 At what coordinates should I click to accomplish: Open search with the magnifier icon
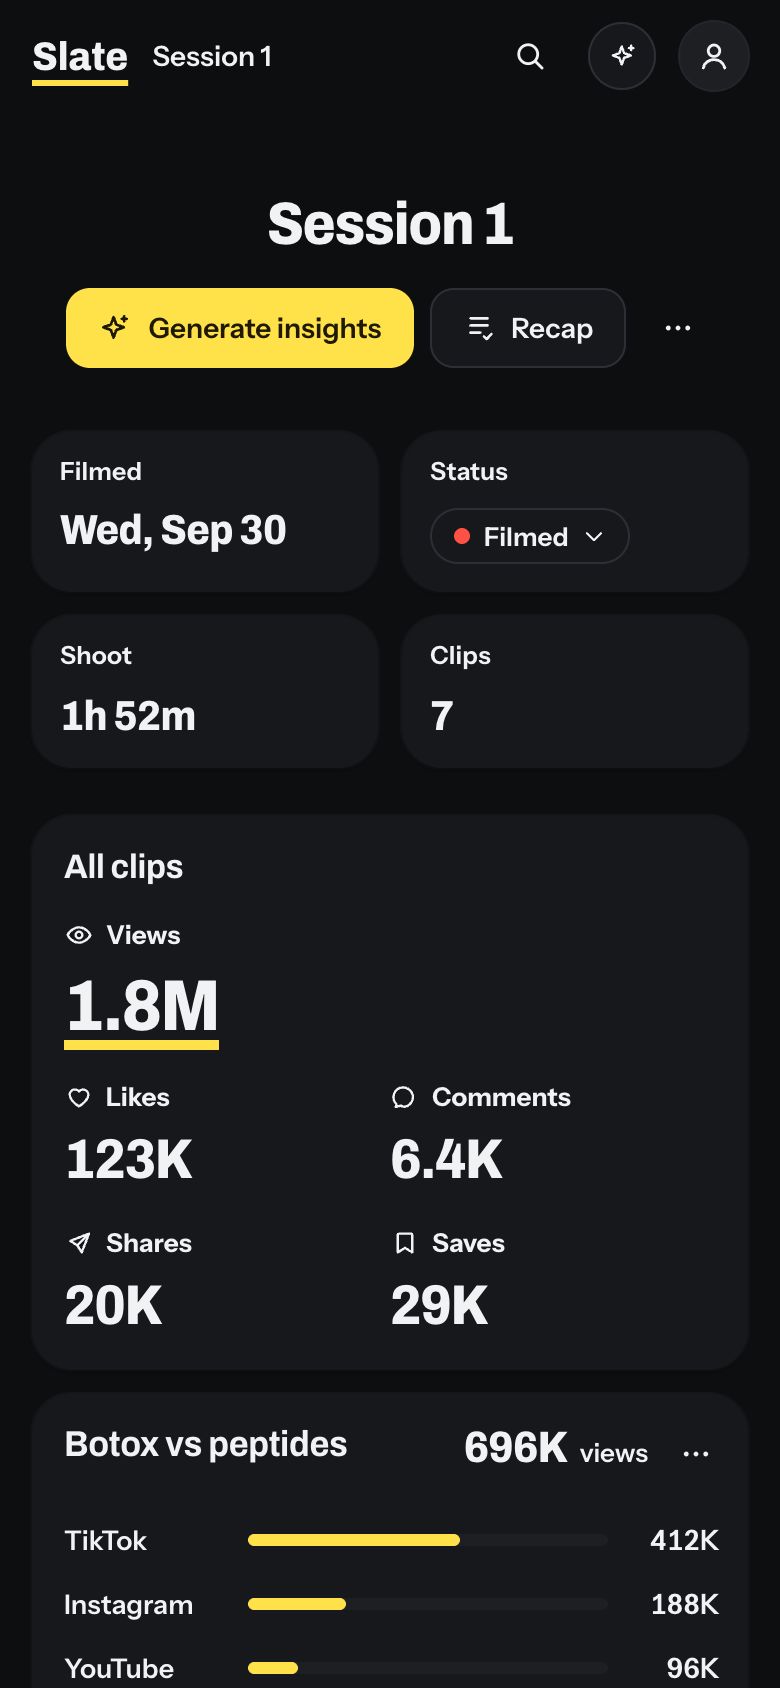click(x=530, y=57)
